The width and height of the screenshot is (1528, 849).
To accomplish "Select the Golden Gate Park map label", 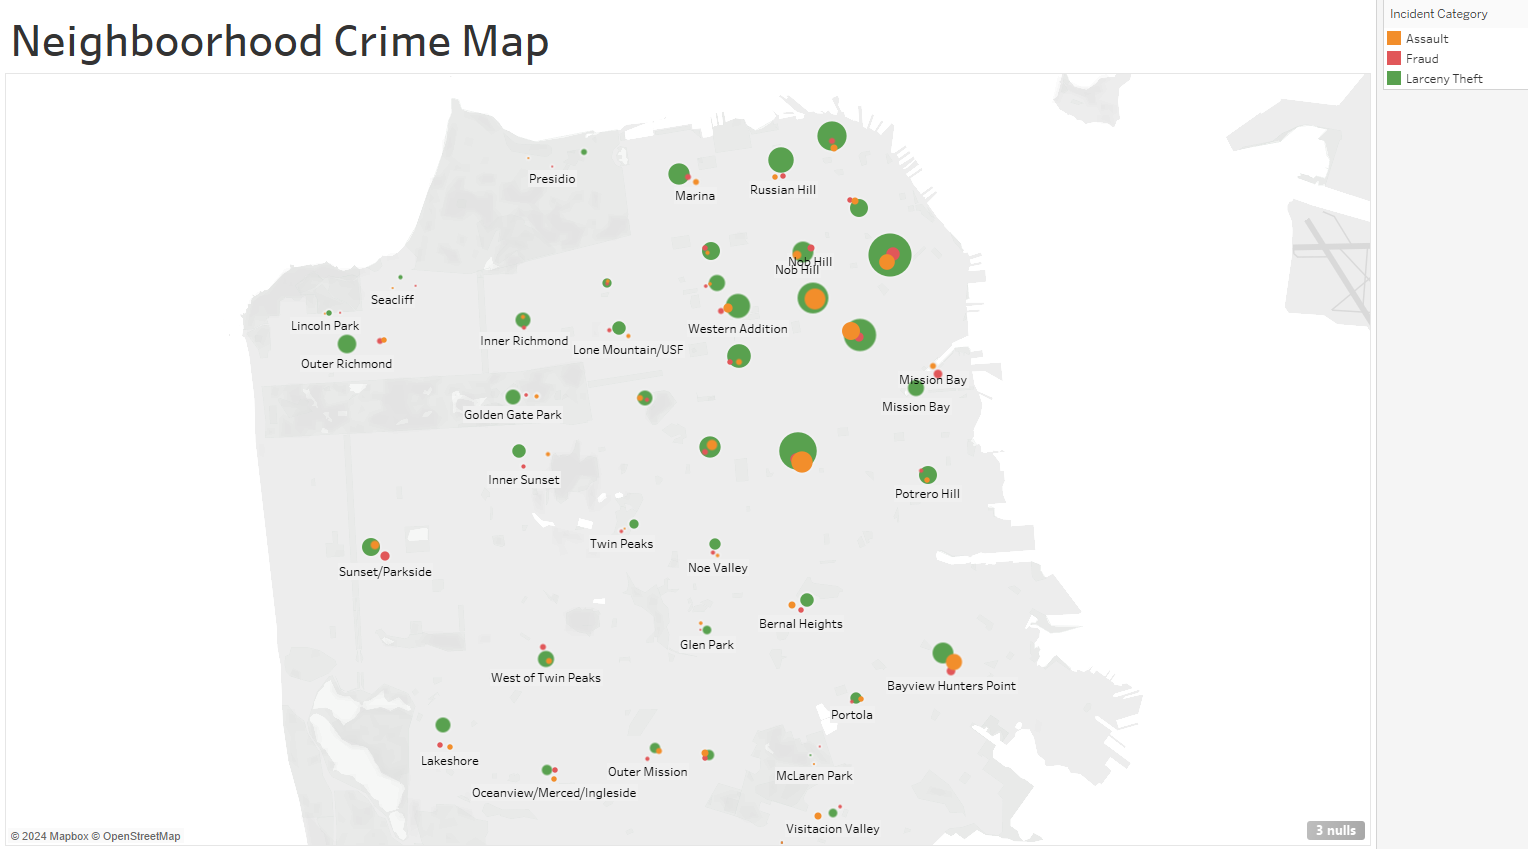I will (513, 415).
